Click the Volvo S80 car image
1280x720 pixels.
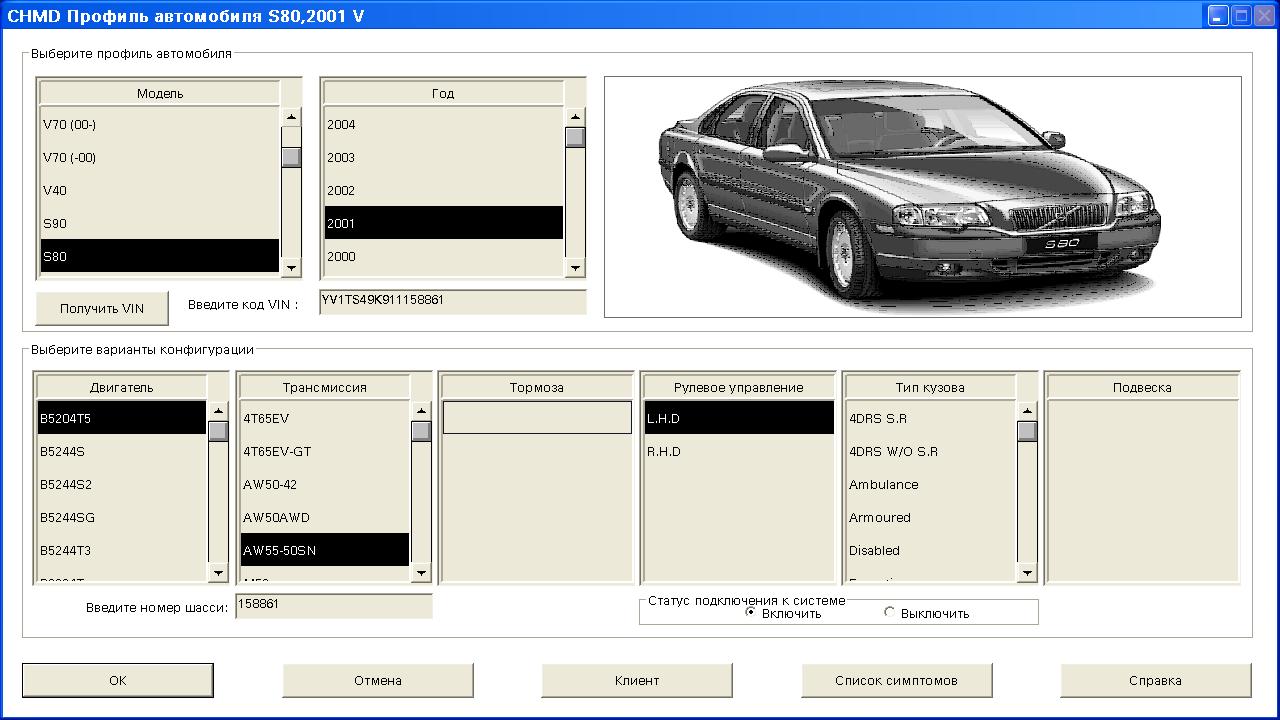tap(922, 197)
